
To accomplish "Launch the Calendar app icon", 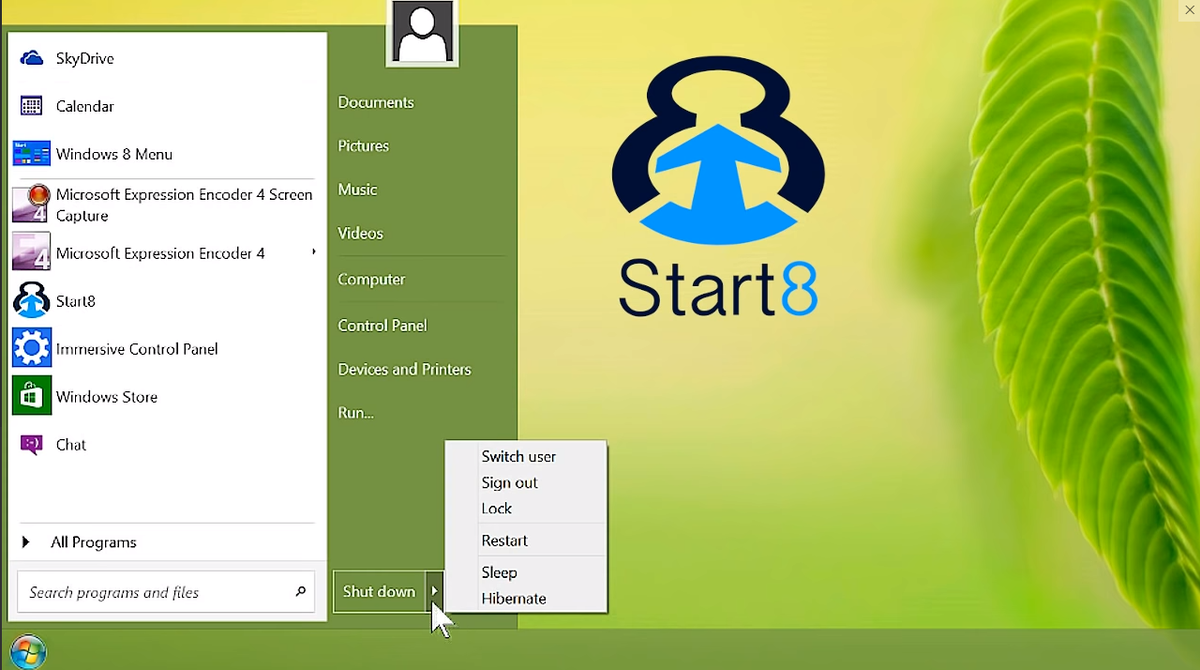I will point(31,106).
